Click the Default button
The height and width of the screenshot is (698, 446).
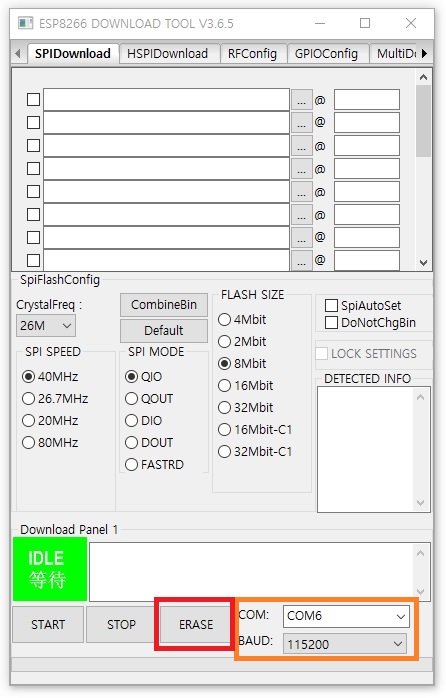(164, 331)
